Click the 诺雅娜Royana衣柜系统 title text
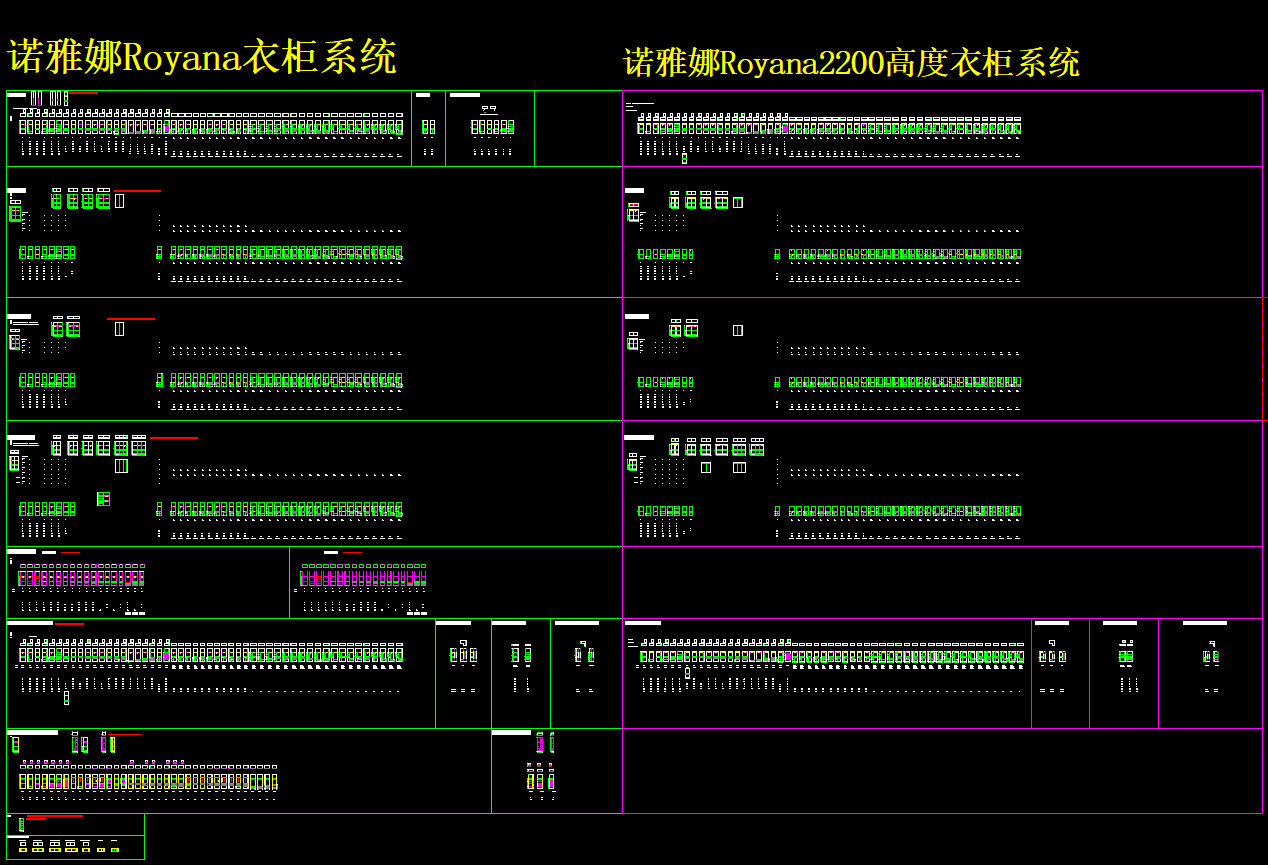Image resolution: width=1268 pixels, height=865 pixels. pos(202,57)
